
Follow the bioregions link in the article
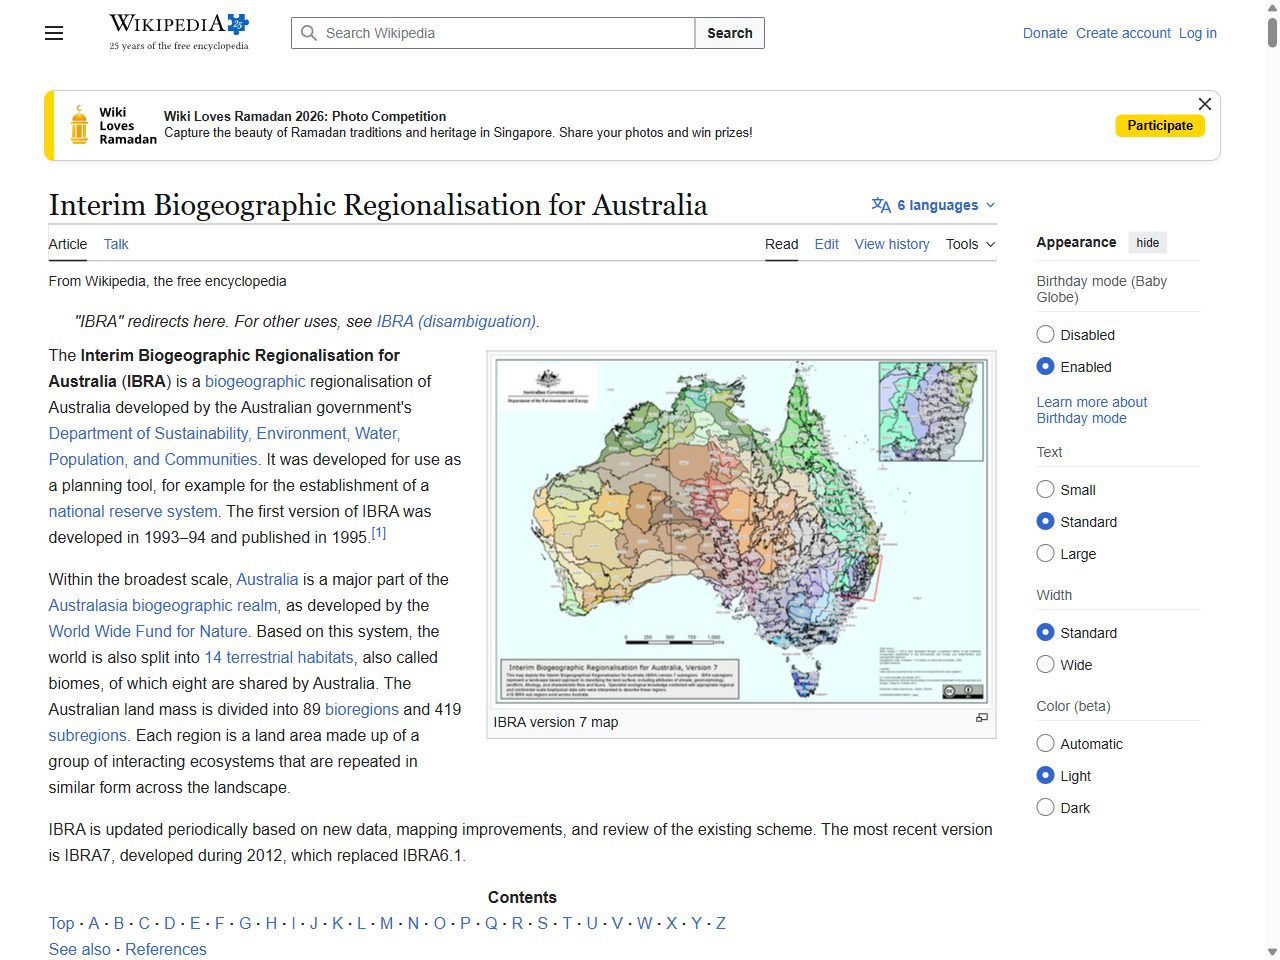click(362, 709)
